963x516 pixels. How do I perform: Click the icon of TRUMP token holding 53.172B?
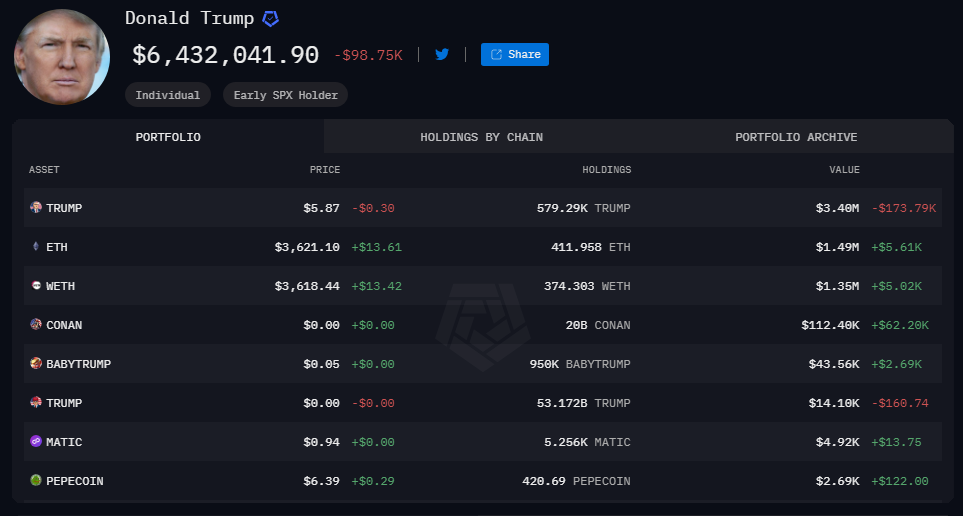point(36,403)
